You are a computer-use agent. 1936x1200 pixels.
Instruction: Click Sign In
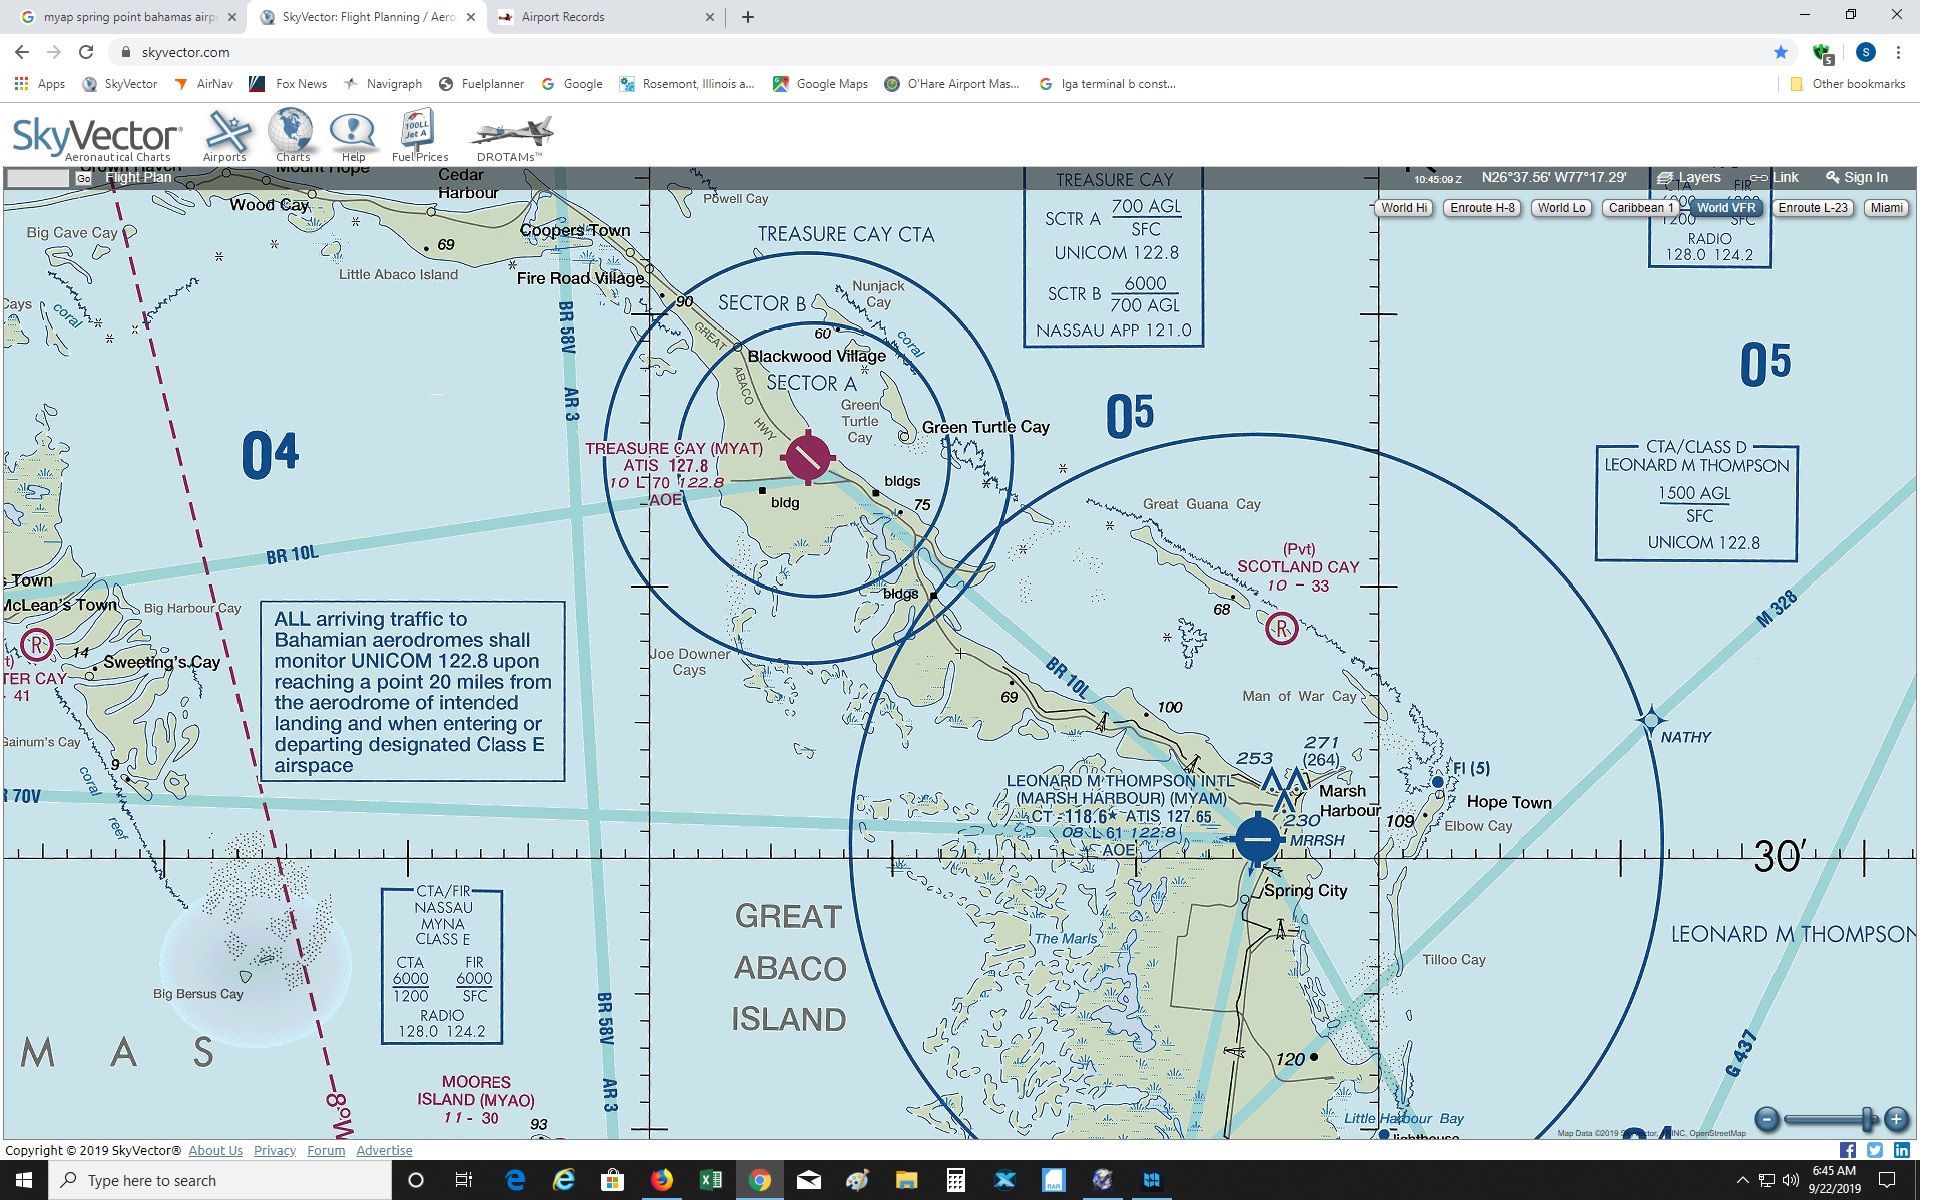coord(1857,177)
